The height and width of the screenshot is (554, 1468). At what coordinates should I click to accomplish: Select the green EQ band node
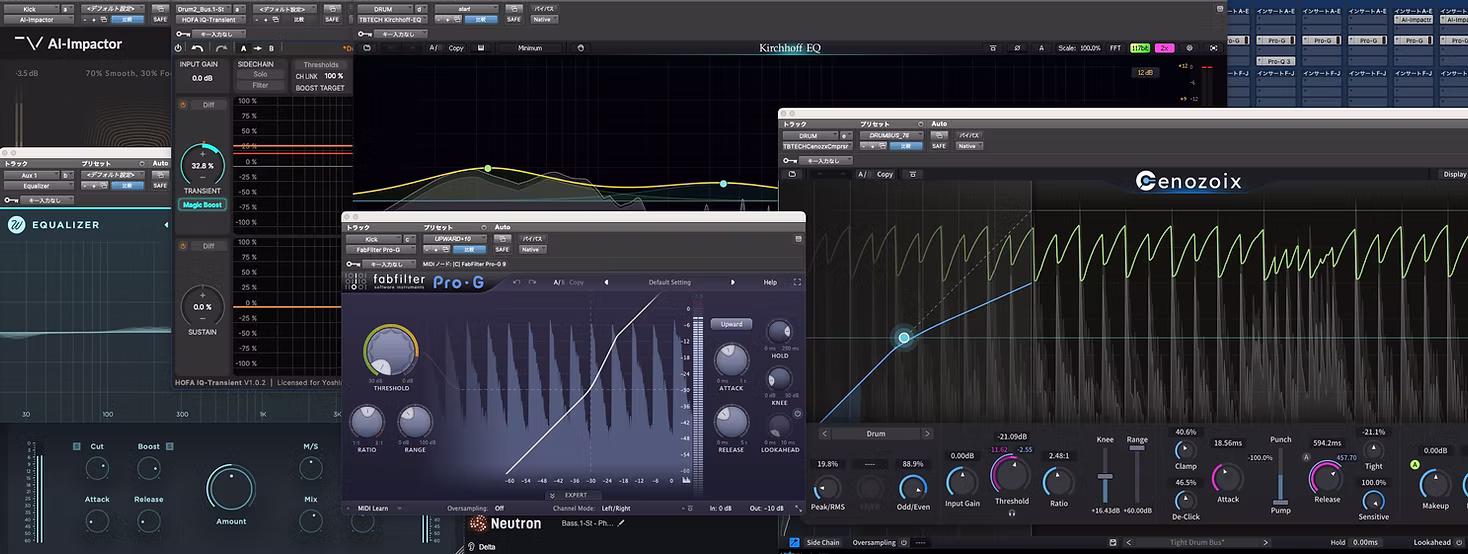point(487,168)
